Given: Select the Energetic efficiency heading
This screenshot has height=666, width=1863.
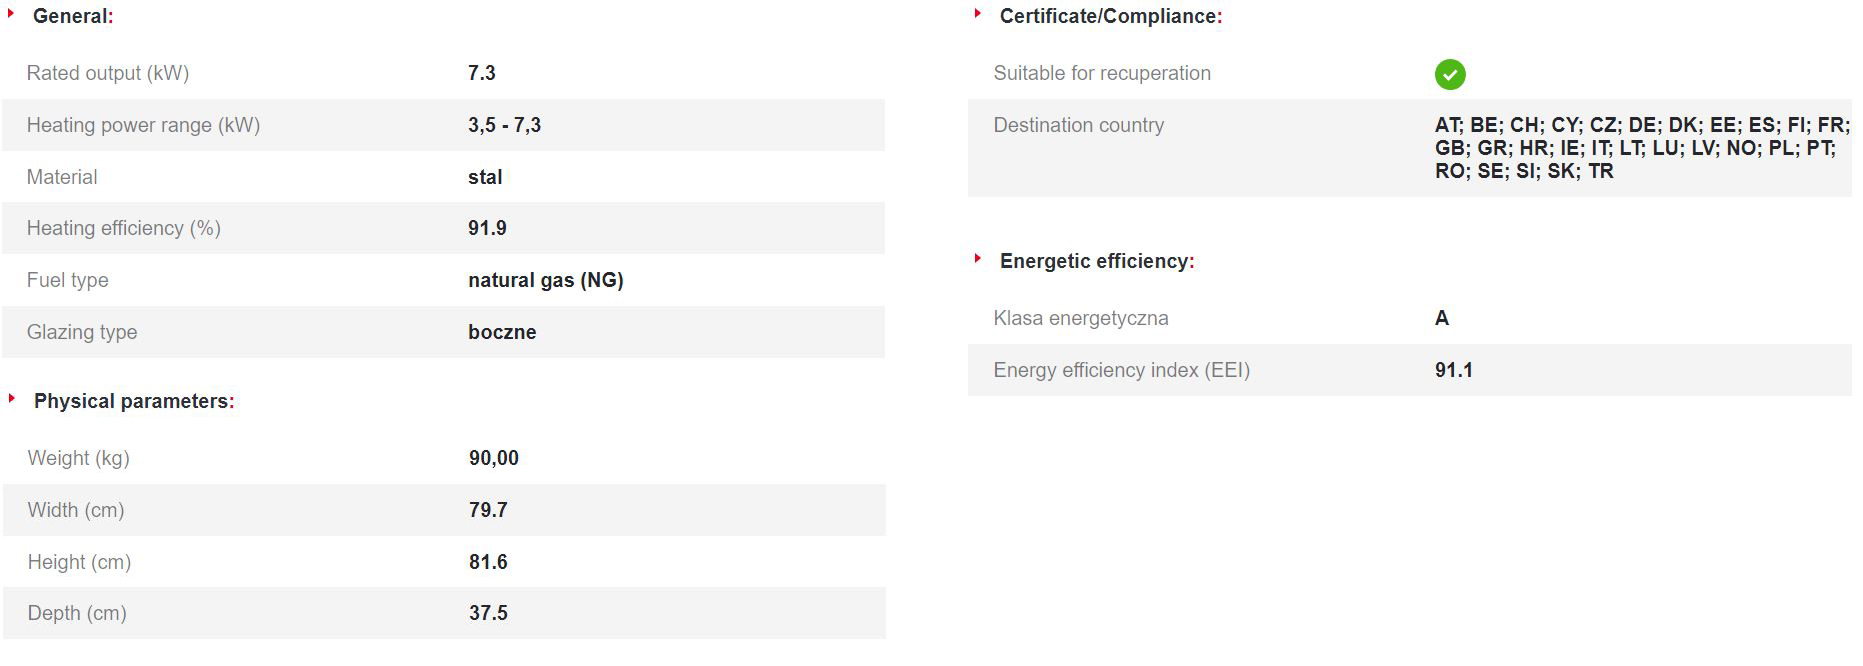Looking at the screenshot, I should pos(1096,261).
